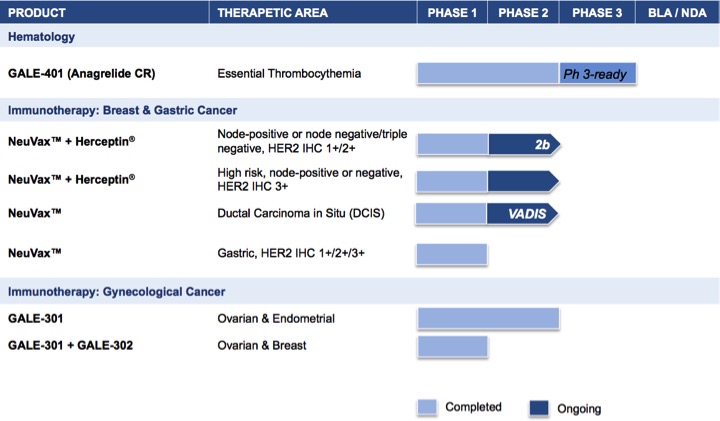Click the VADIS ongoing trial arrow
This screenshot has height=421, width=720.
[x=522, y=213]
